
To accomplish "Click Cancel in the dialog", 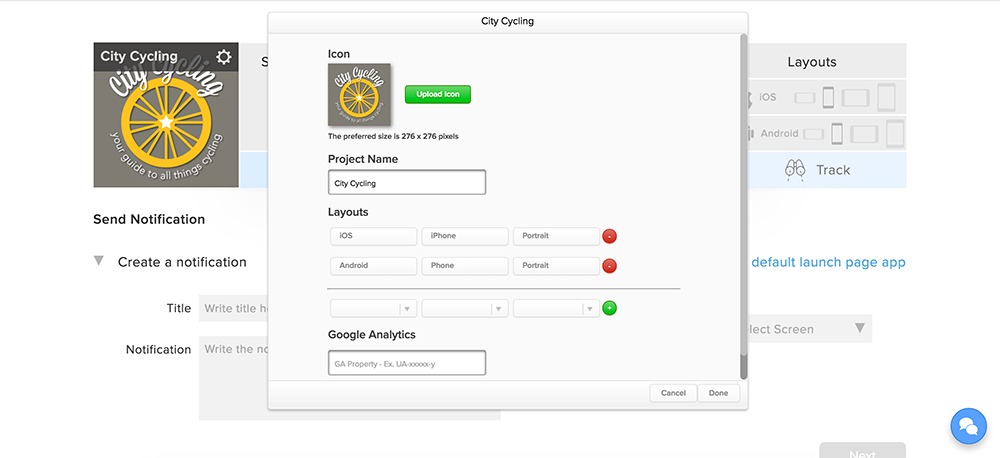I will click(673, 393).
